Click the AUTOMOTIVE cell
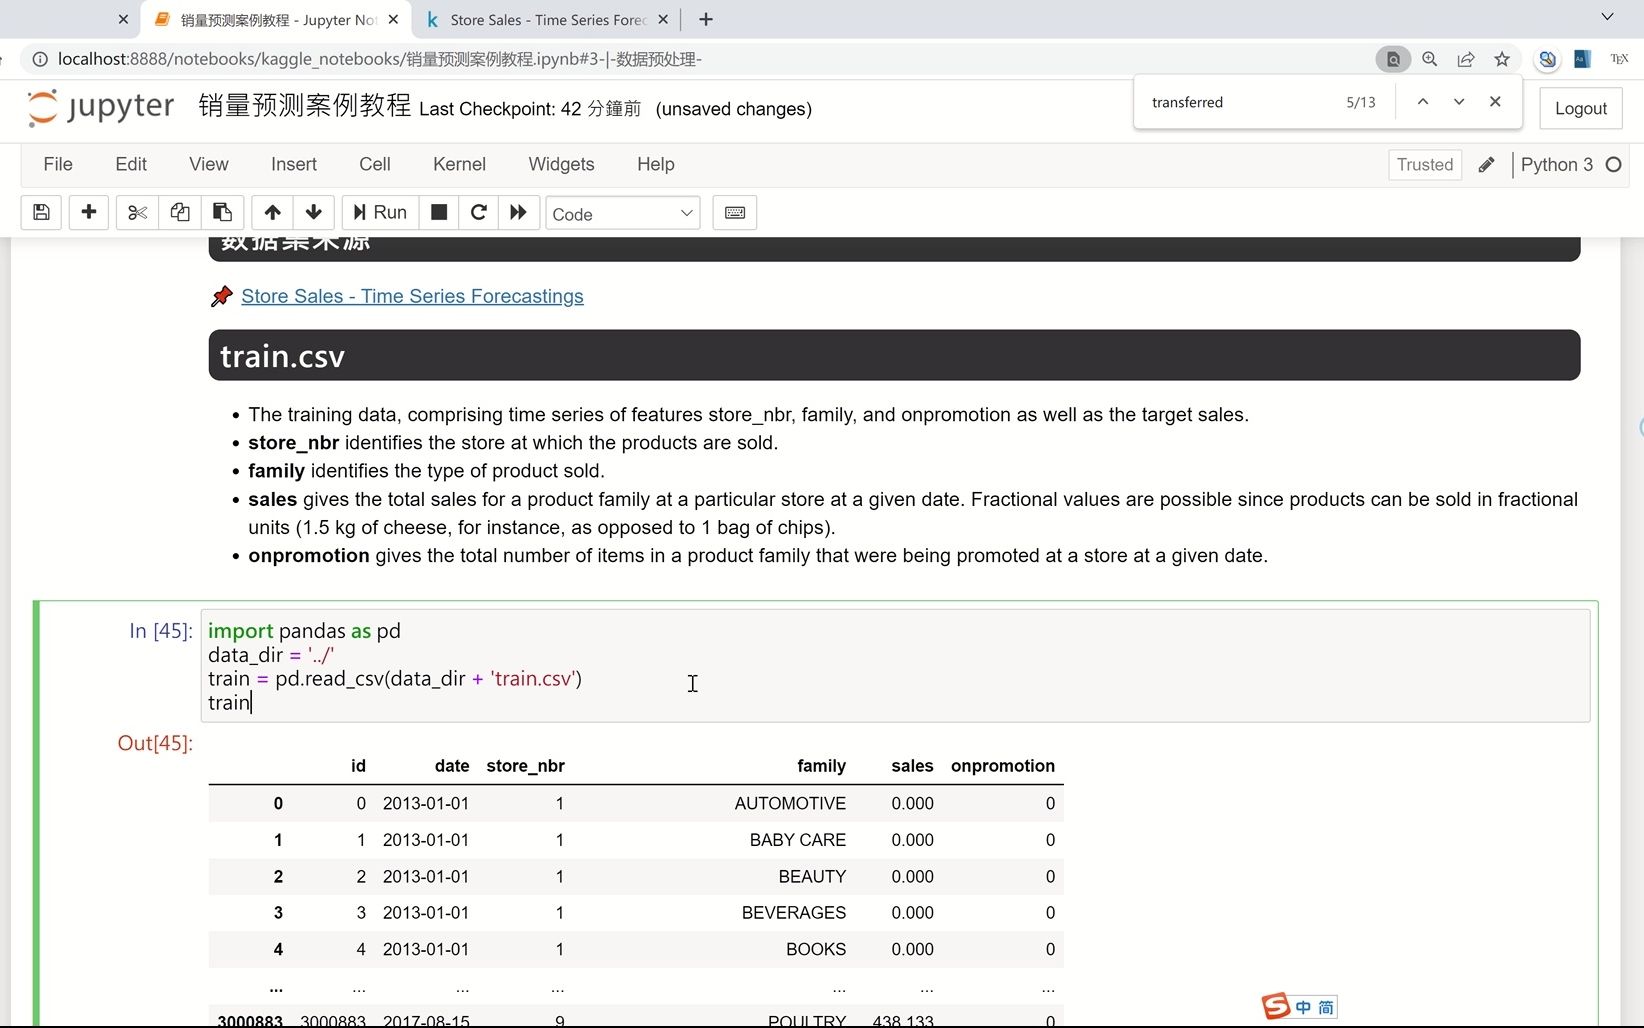 point(790,804)
